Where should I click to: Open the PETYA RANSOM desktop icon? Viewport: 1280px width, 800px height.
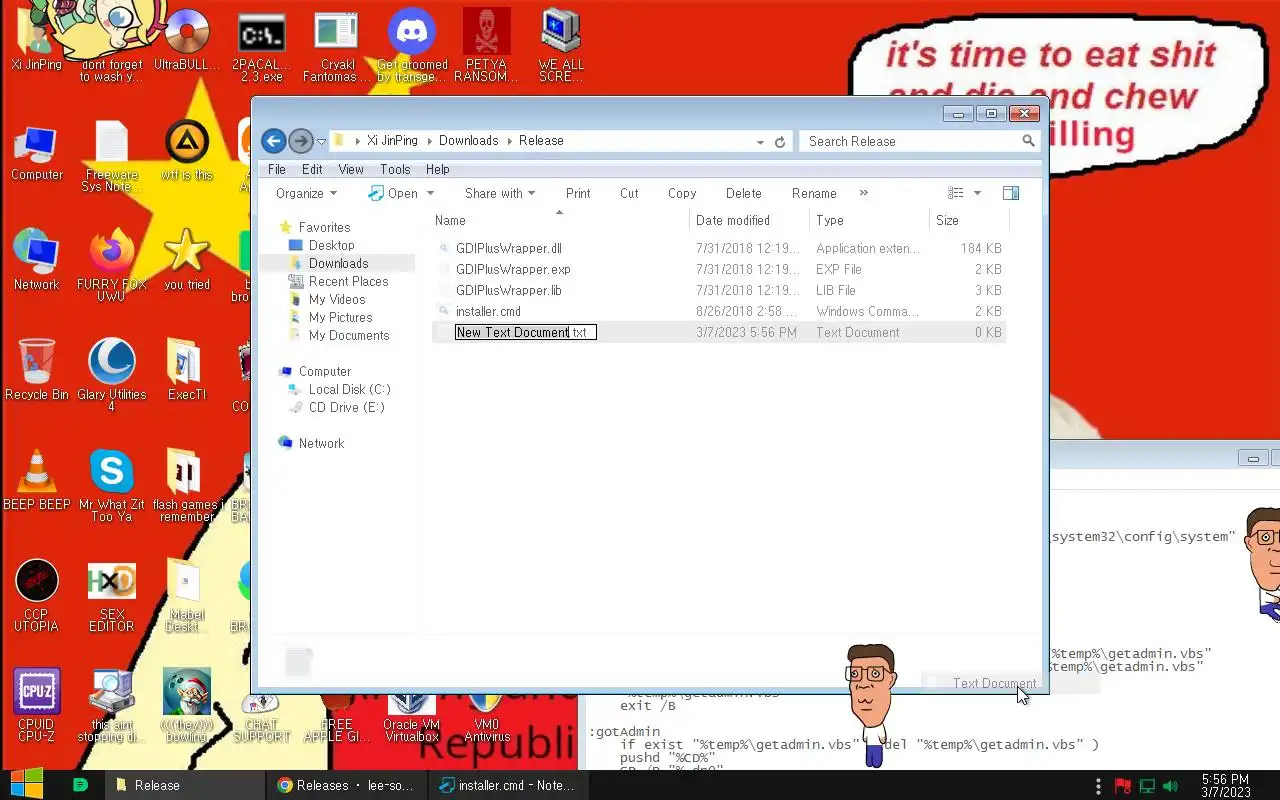click(x=487, y=45)
